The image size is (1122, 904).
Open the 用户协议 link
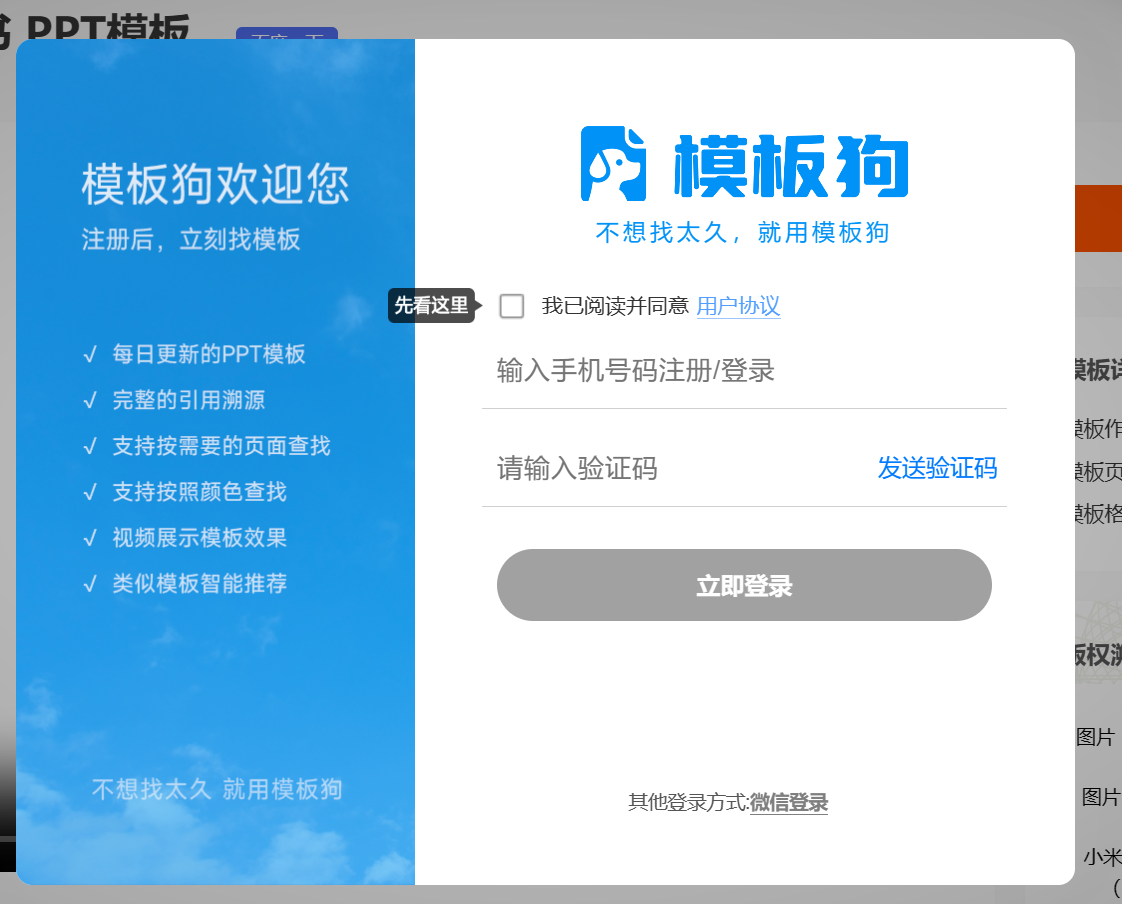point(738,306)
